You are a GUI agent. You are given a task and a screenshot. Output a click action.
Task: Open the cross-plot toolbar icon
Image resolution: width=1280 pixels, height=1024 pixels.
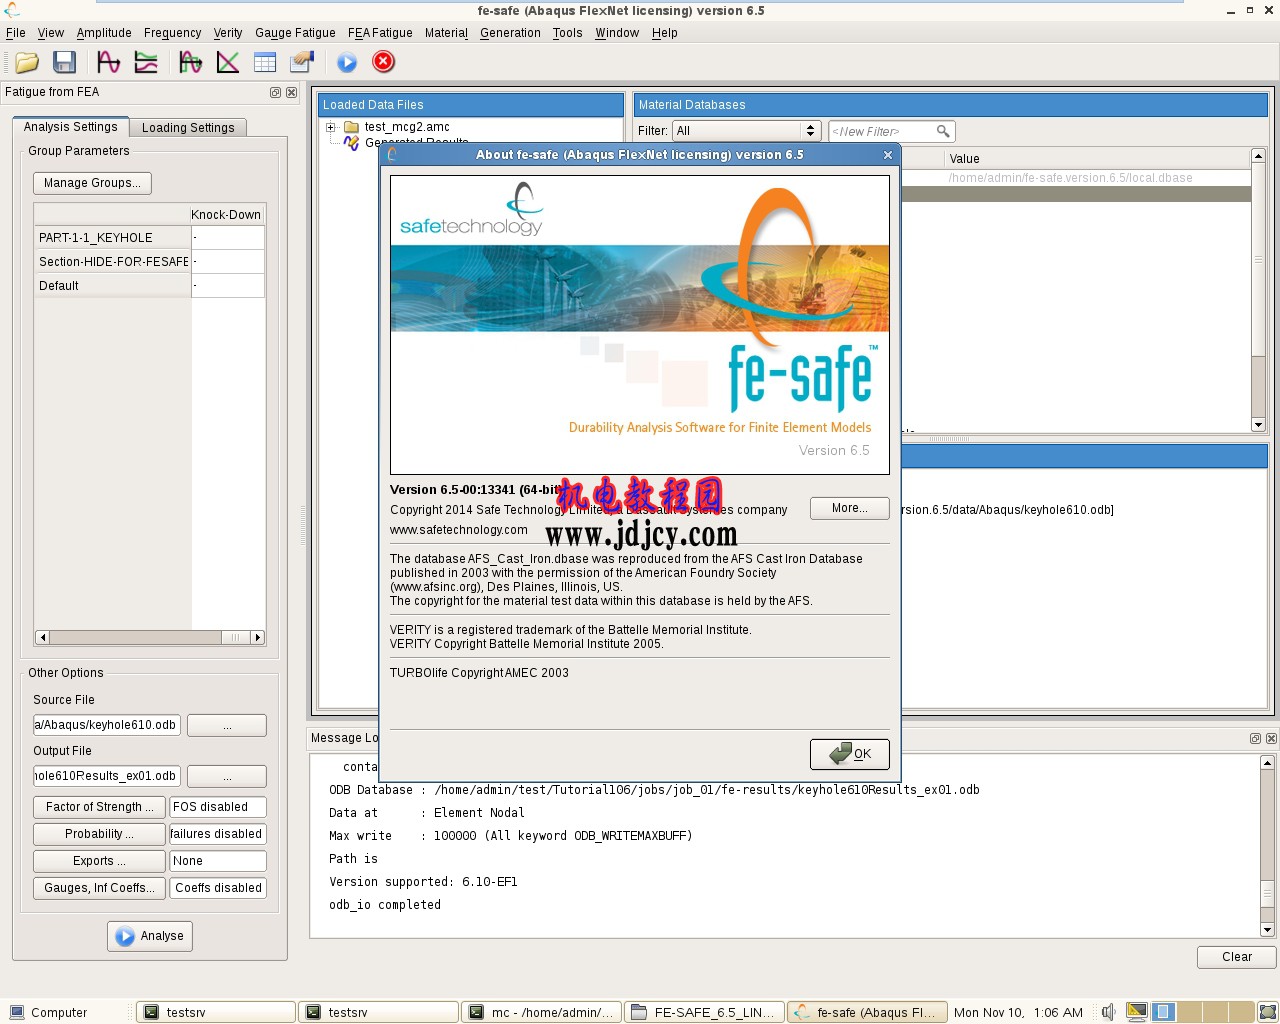click(228, 62)
